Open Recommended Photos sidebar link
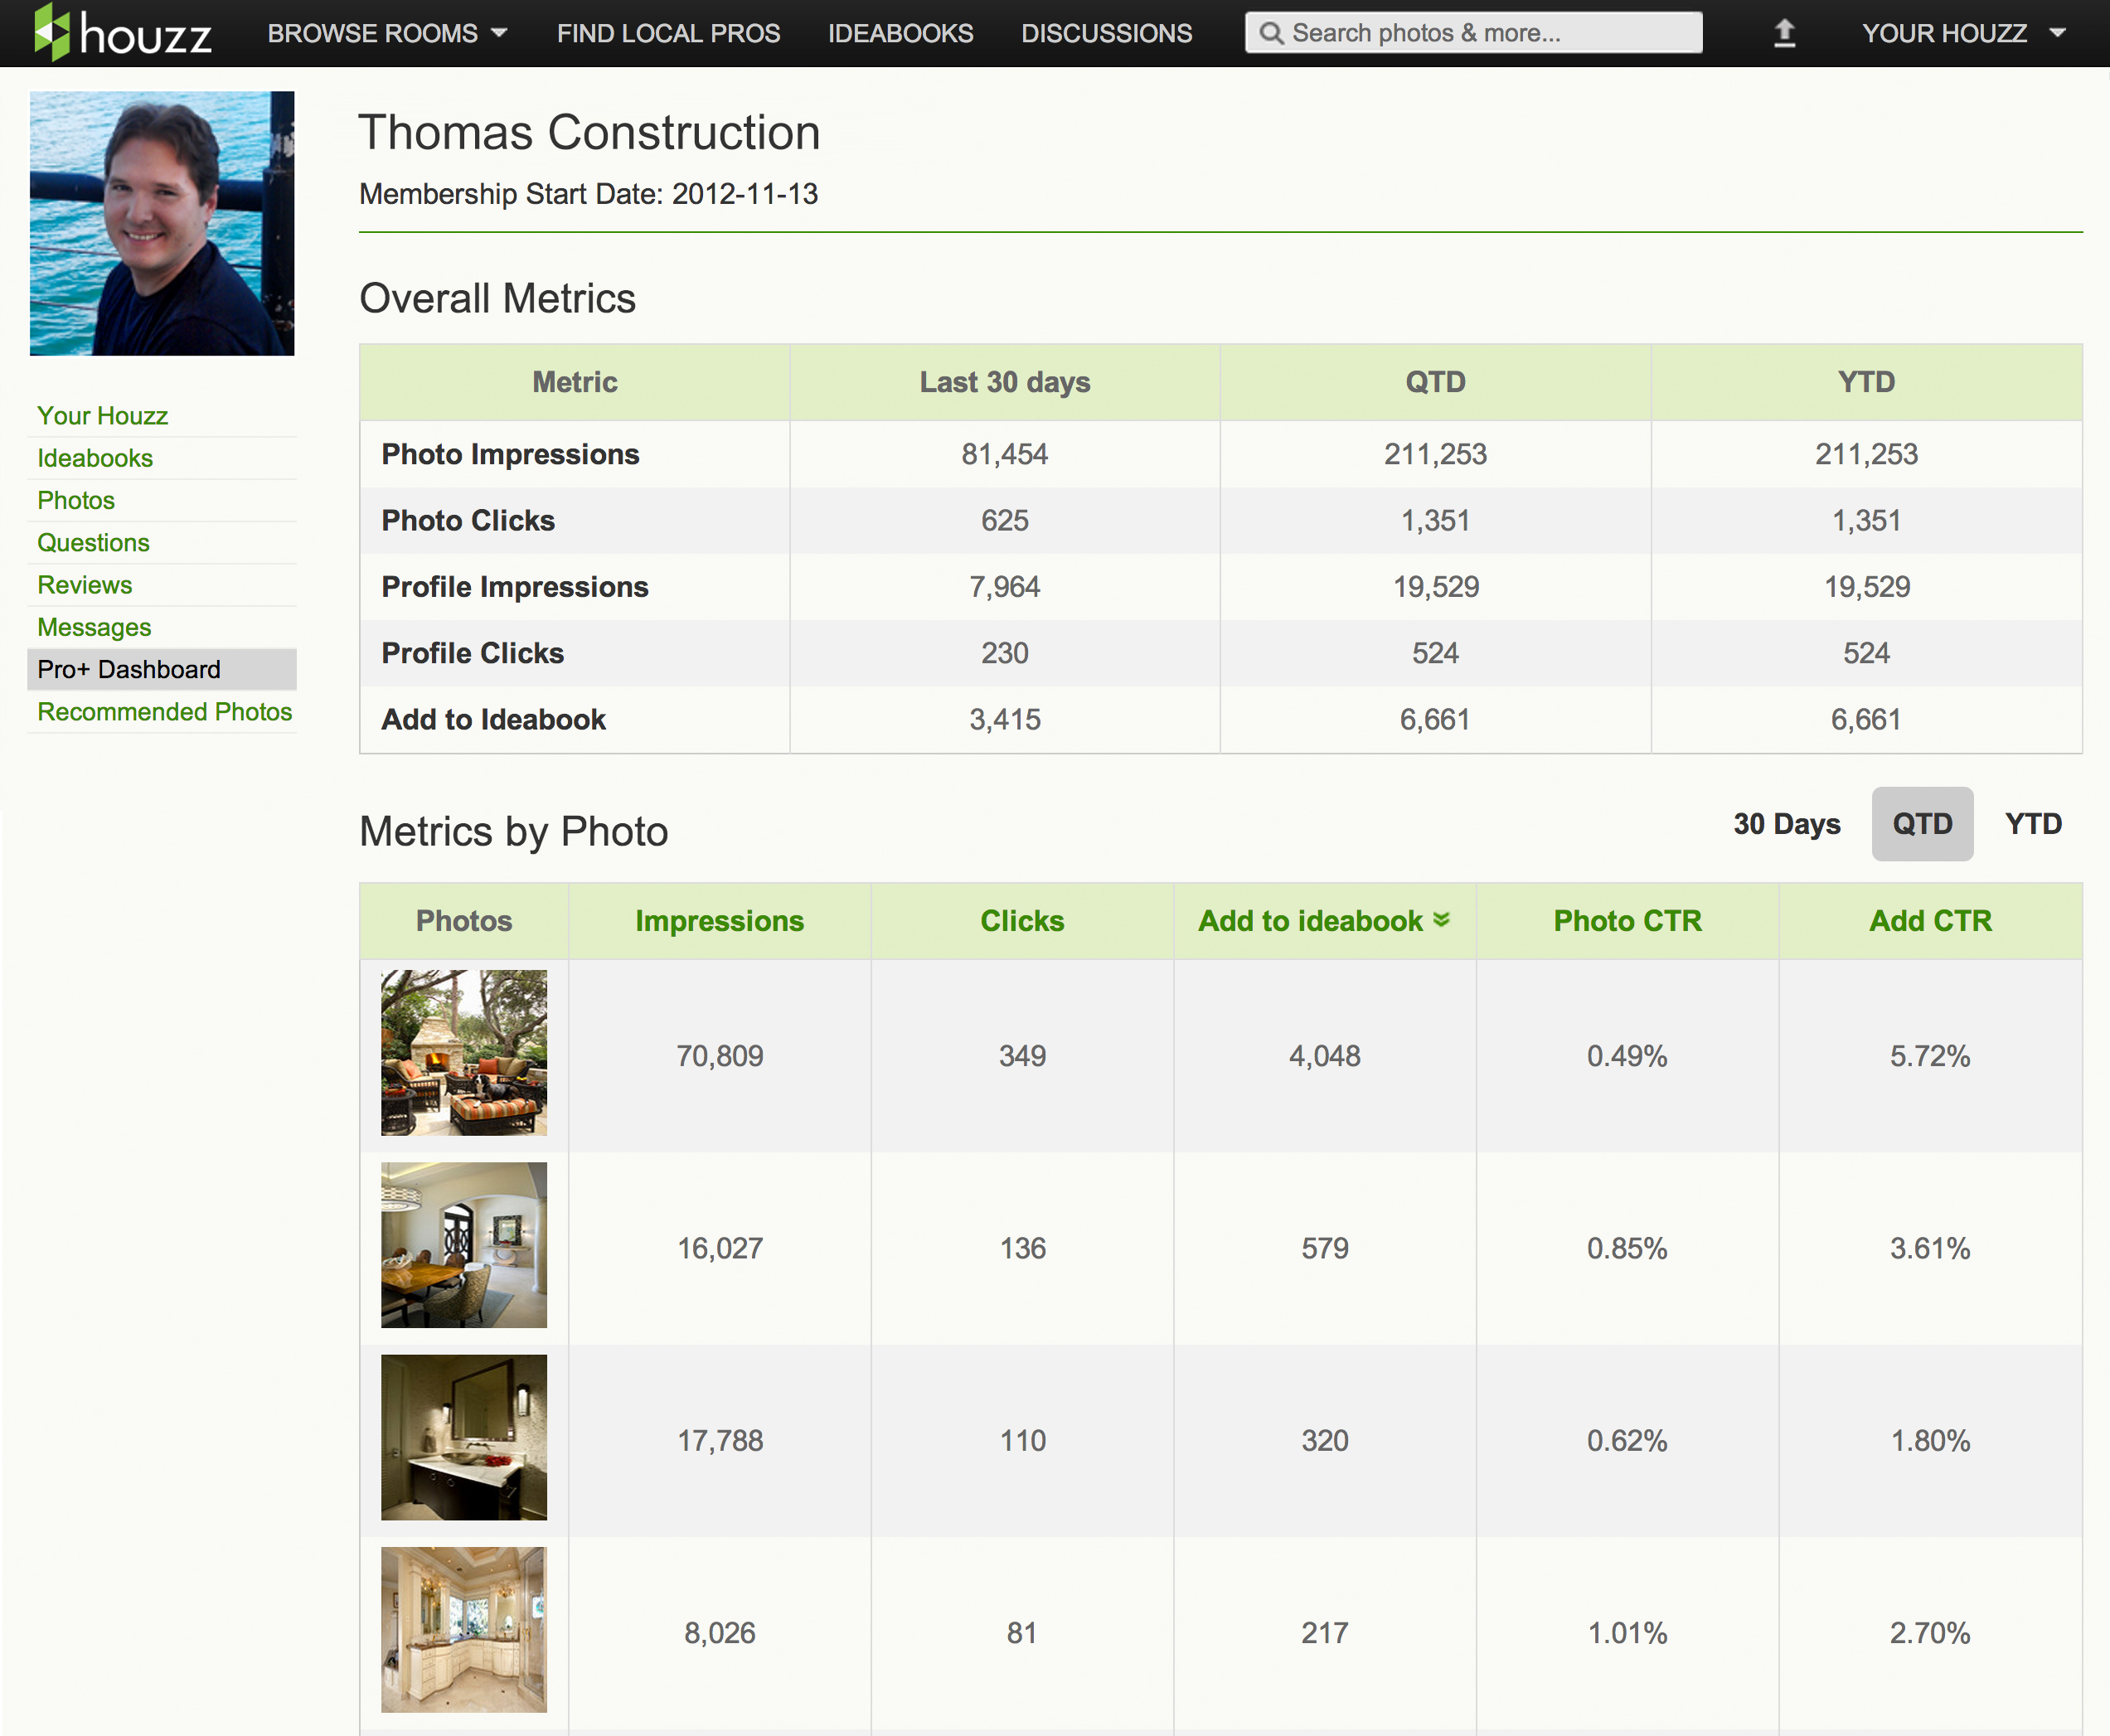Viewport: 2110px width, 1736px height. coord(164,712)
